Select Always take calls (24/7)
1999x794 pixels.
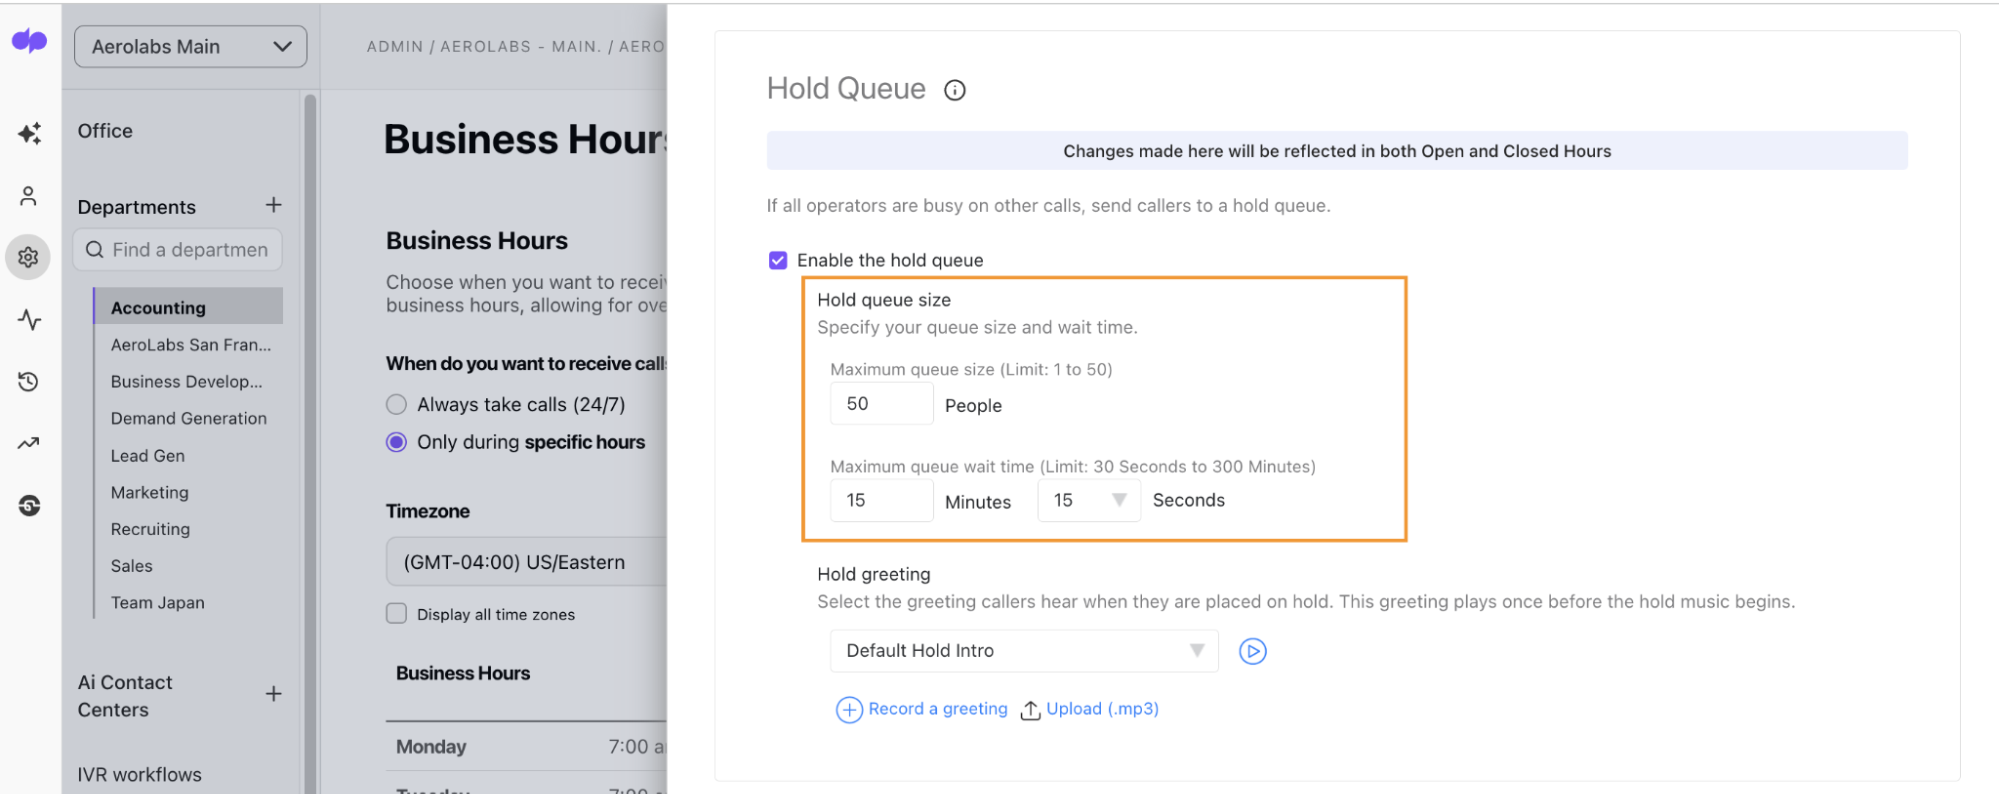point(397,404)
